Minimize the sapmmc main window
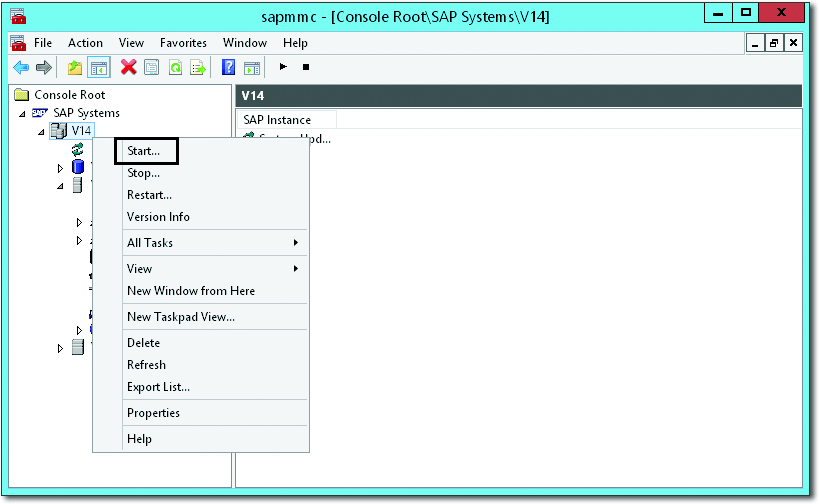Image resolution: width=819 pixels, height=504 pixels. [x=718, y=13]
